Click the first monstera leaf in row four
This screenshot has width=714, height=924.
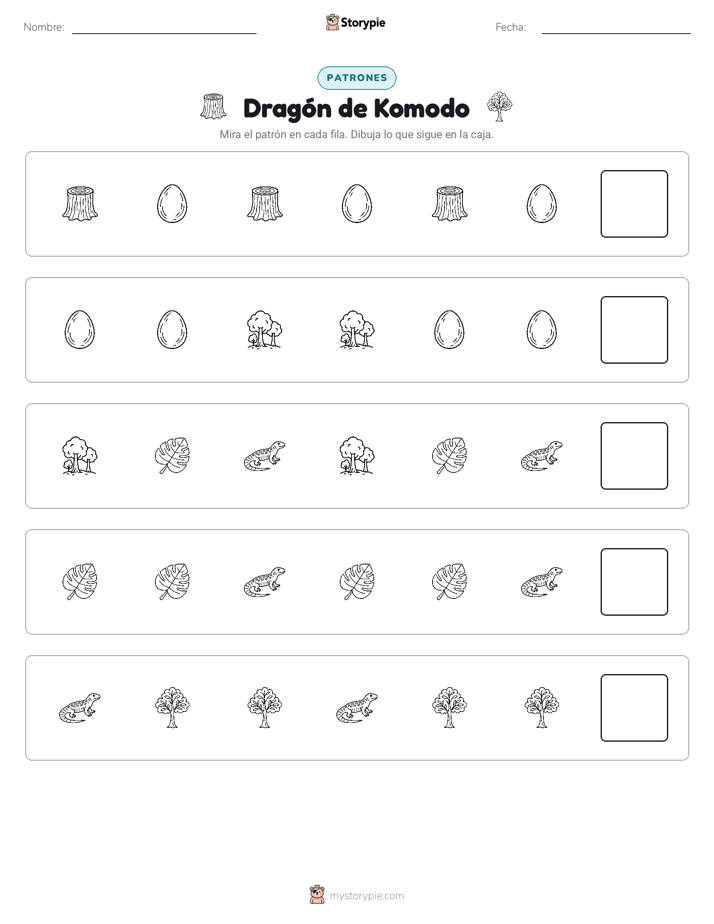pos(80,582)
